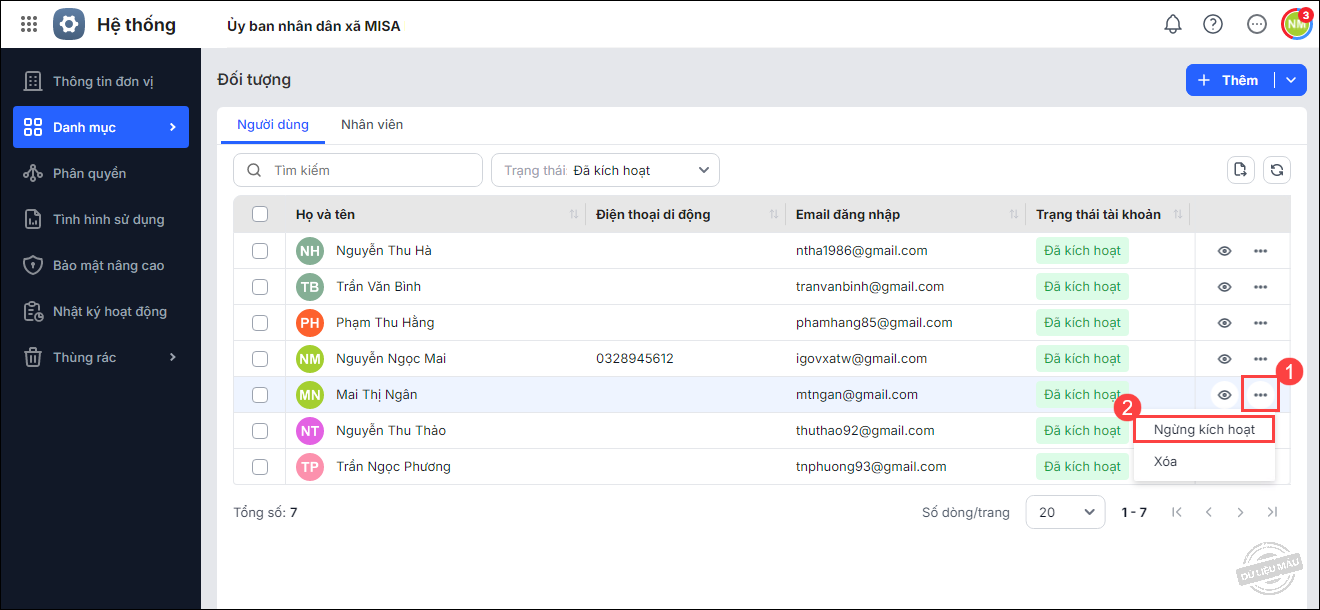Click the user avatar in header
1320x610 pixels.
click(x=1297, y=24)
